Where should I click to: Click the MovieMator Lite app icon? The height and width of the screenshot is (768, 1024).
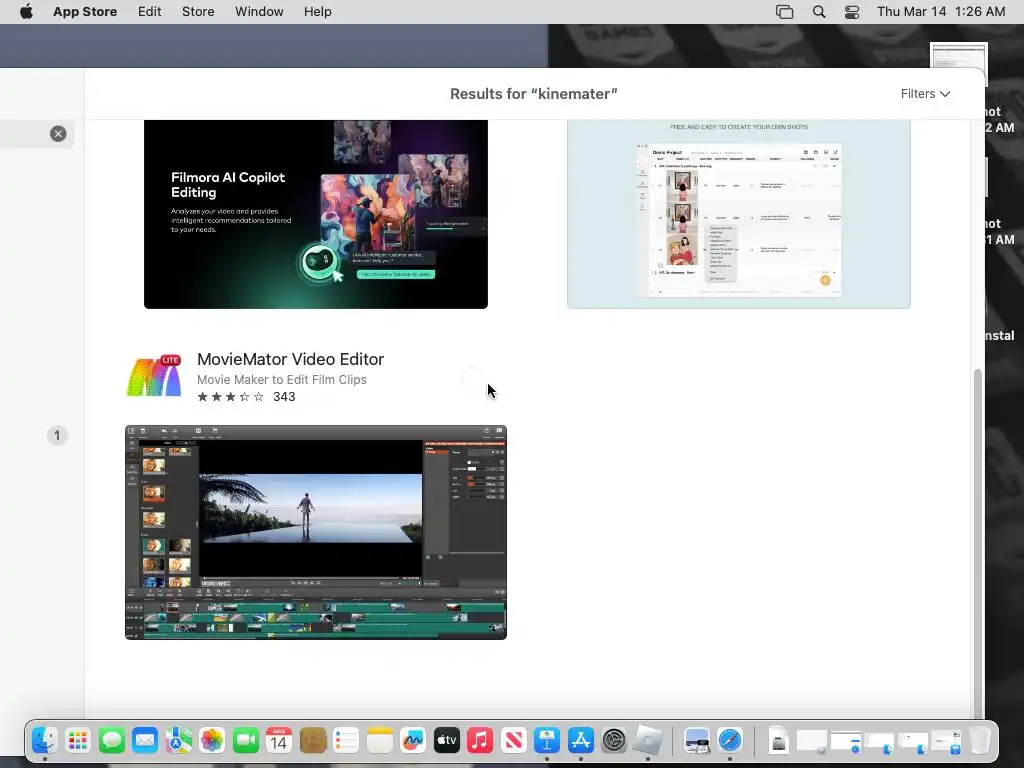click(x=154, y=376)
